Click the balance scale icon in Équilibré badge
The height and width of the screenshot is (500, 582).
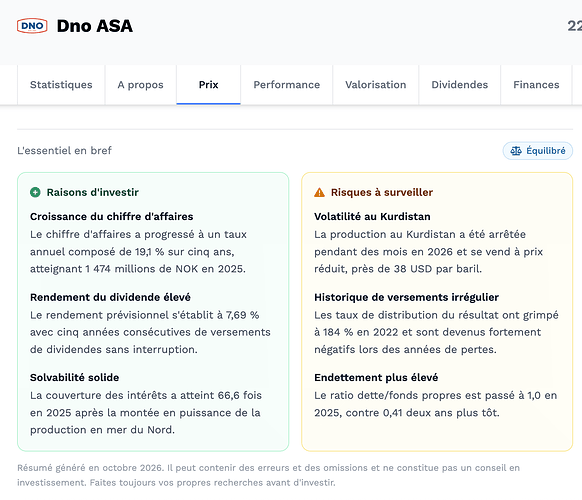[516, 151]
